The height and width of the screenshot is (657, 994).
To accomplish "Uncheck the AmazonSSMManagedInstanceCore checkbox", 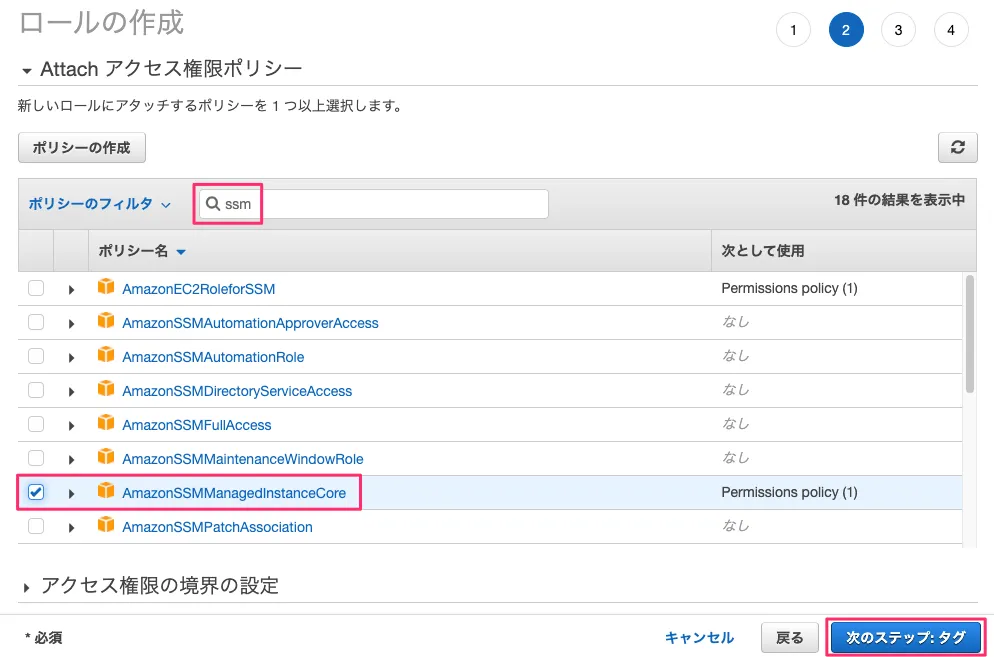I will pos(36,492).
